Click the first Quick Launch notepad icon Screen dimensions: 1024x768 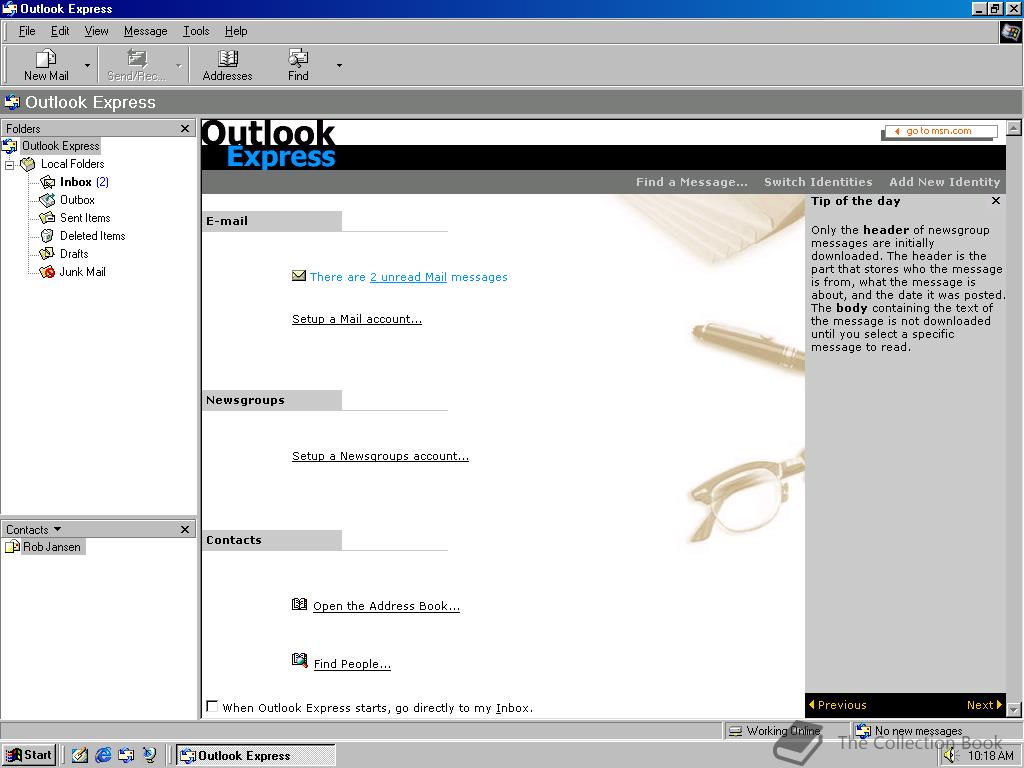[80, 756]
